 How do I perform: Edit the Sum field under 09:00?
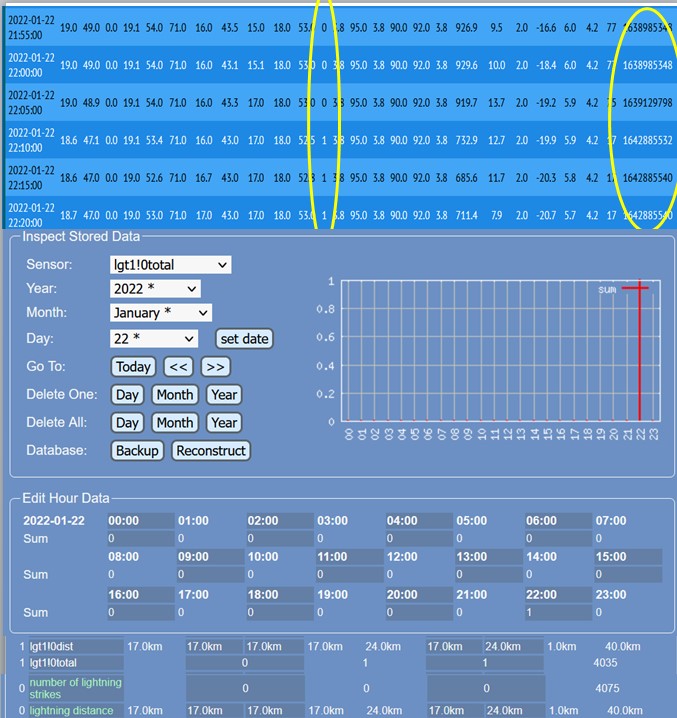(x=210, y=574)
